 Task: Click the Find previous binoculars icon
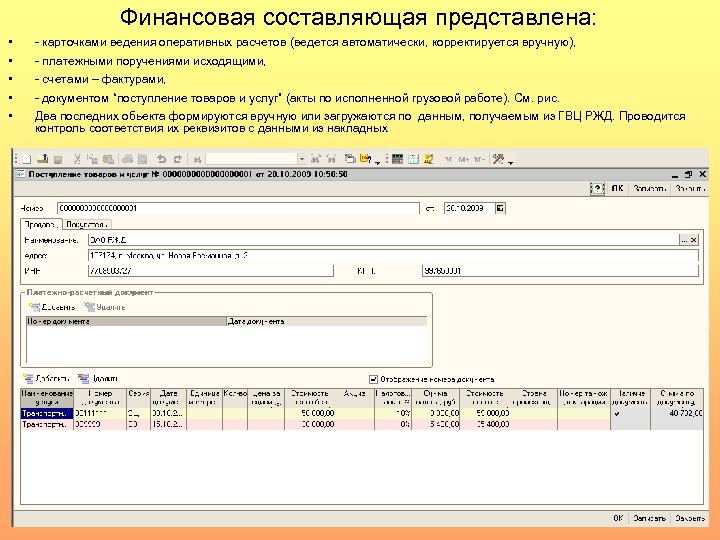coord(331,159)
